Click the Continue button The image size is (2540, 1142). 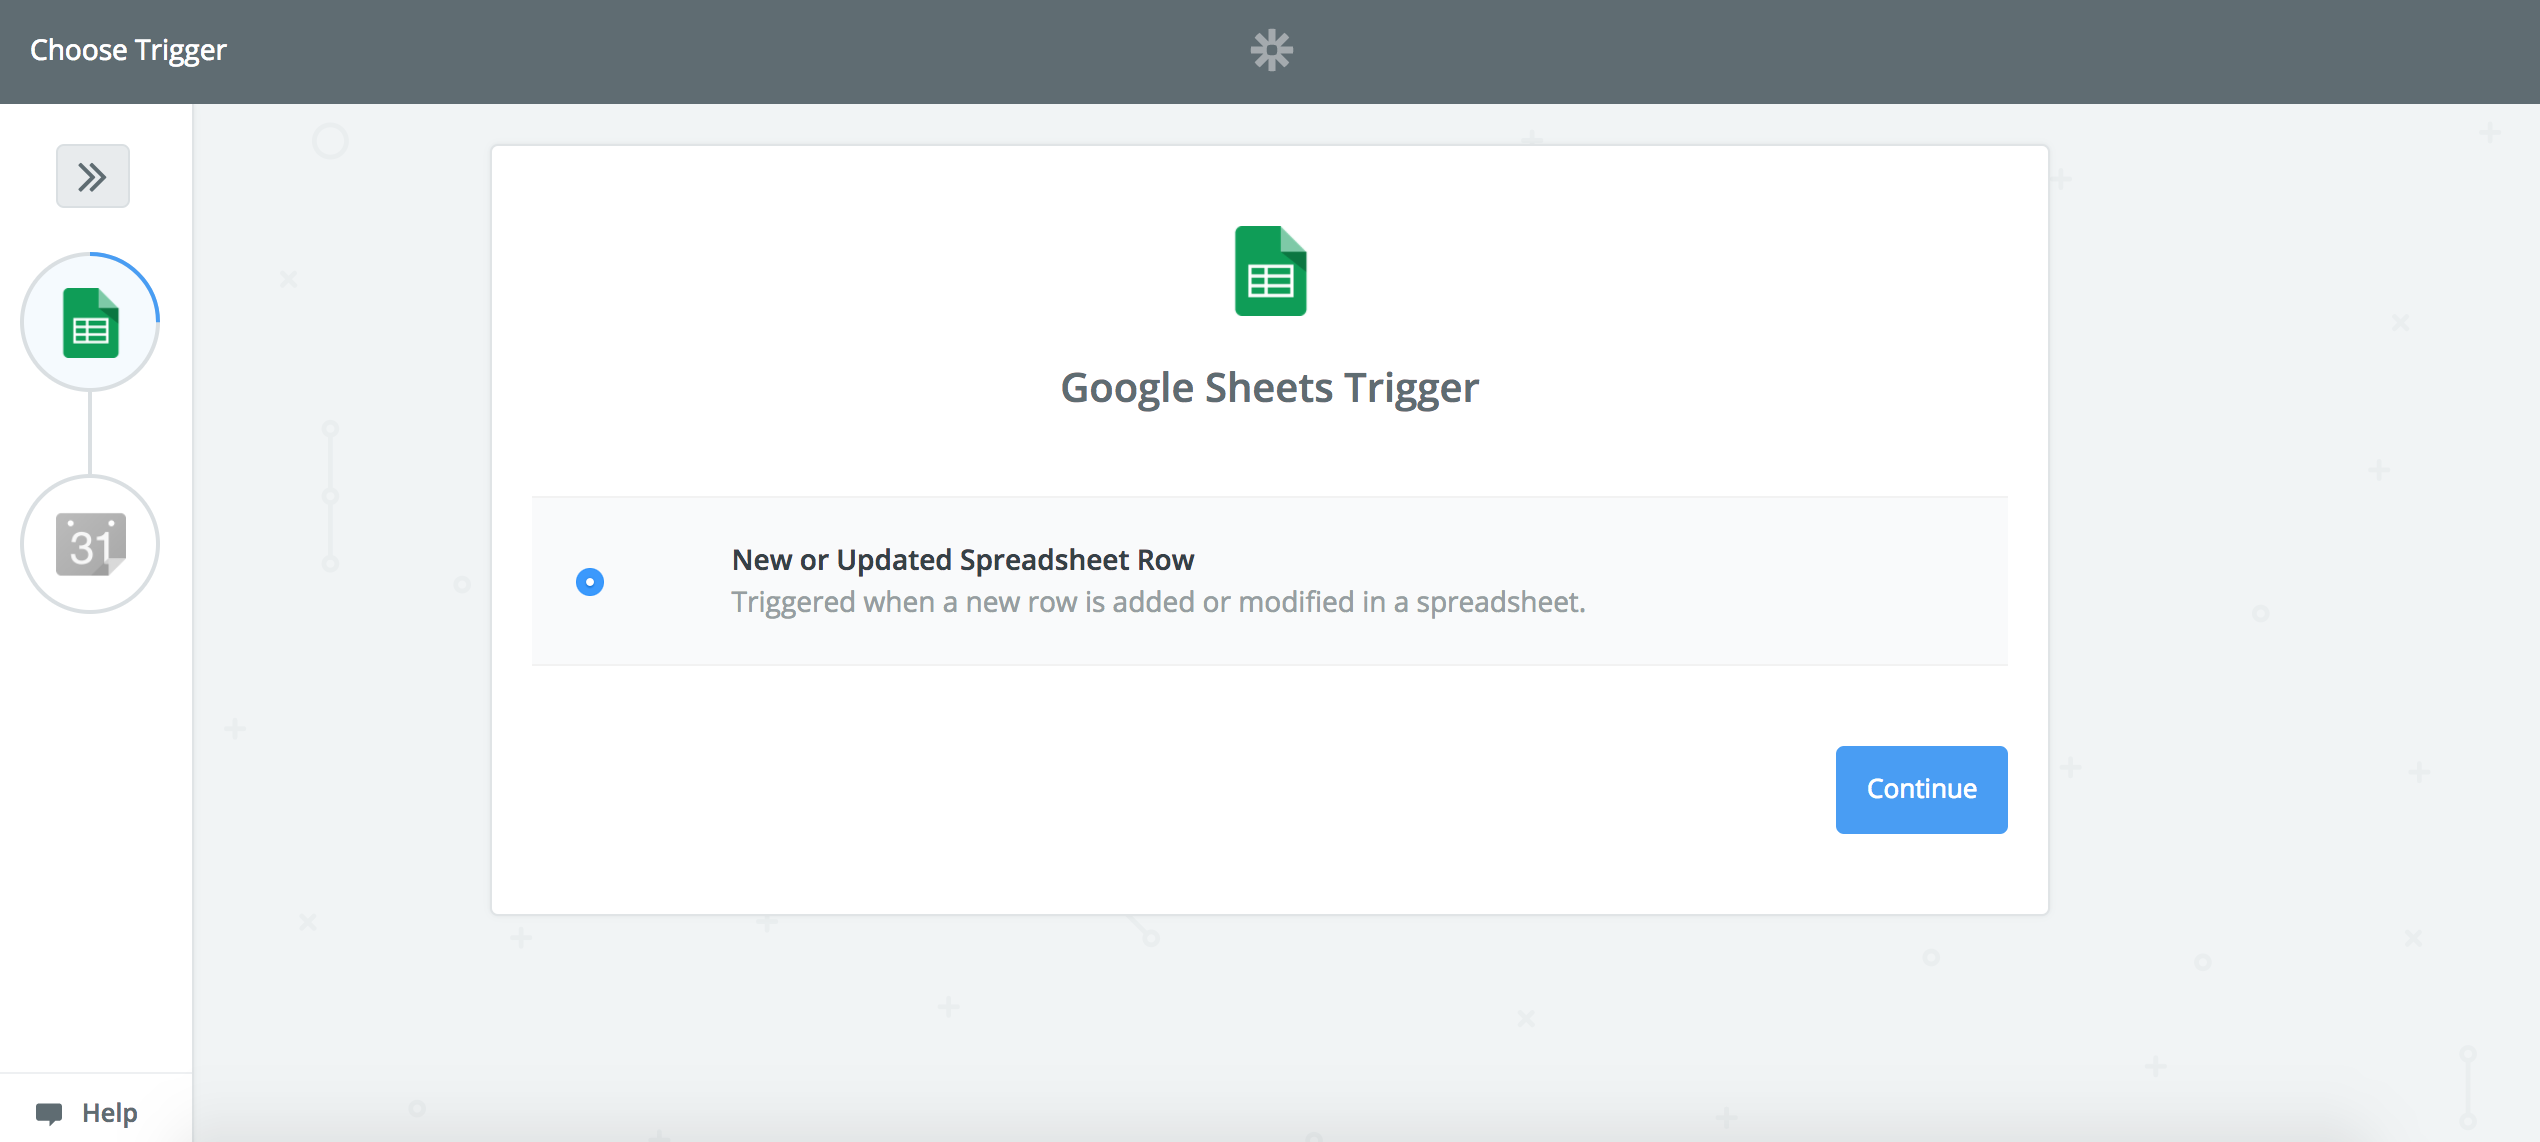1921,789
